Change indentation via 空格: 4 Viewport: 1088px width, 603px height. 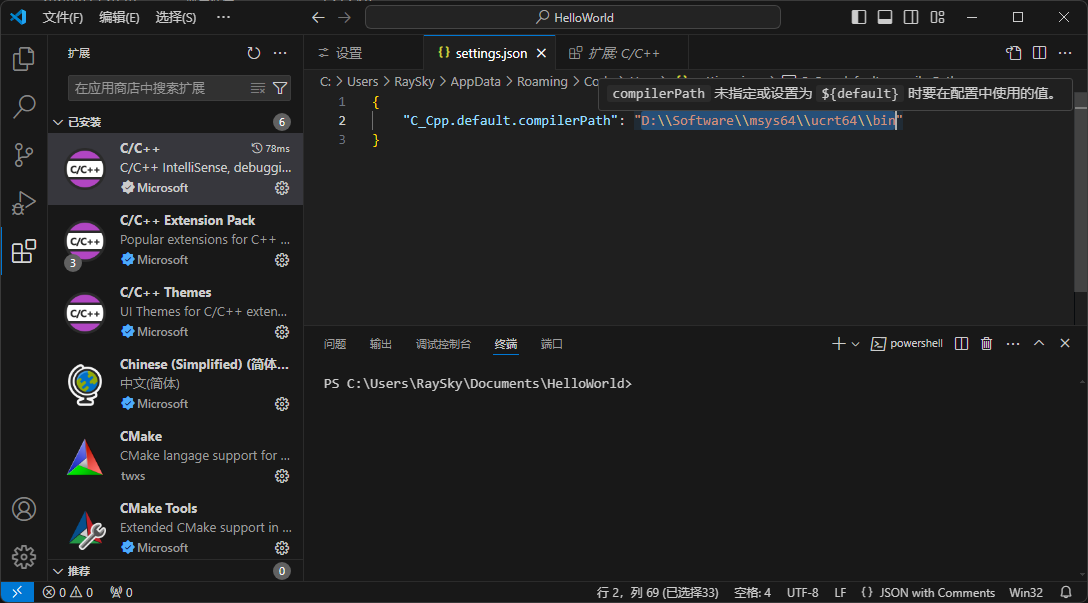click(752, 593)
